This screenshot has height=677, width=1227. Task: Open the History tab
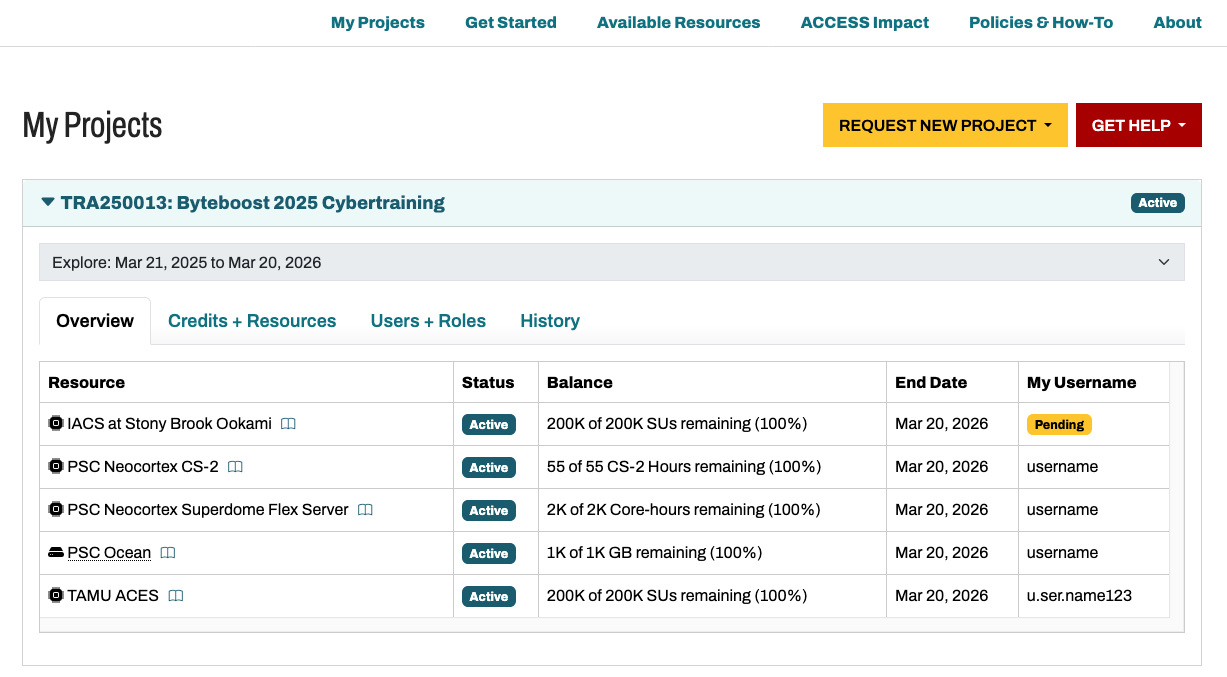pos(550,321)
